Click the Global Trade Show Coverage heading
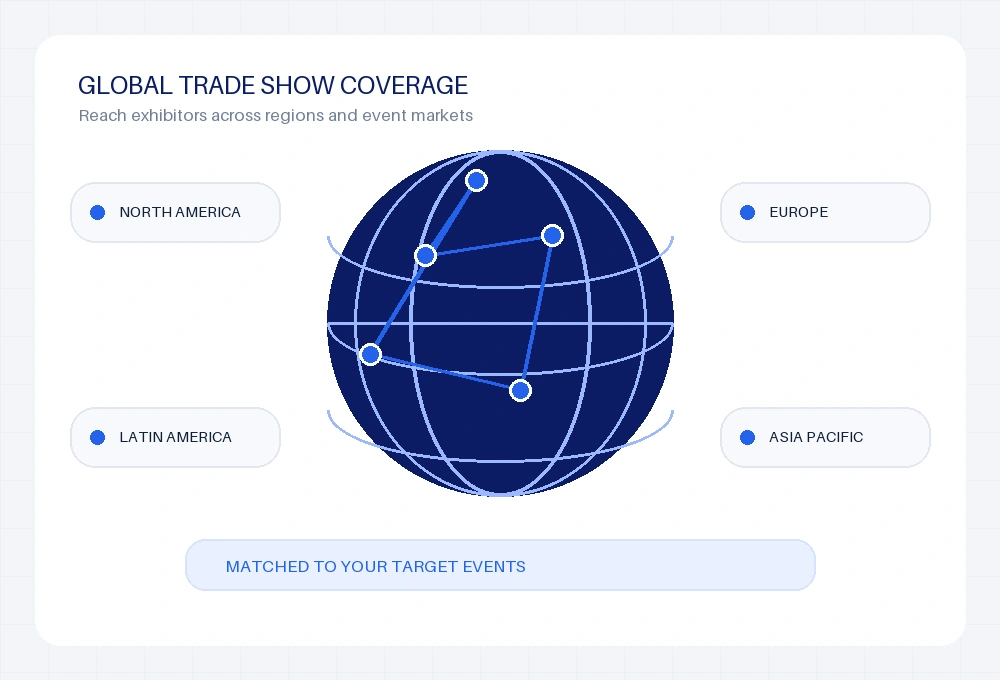Image resolution: width=1000 pixels, height=680 pixels. (x=273, y=85)
